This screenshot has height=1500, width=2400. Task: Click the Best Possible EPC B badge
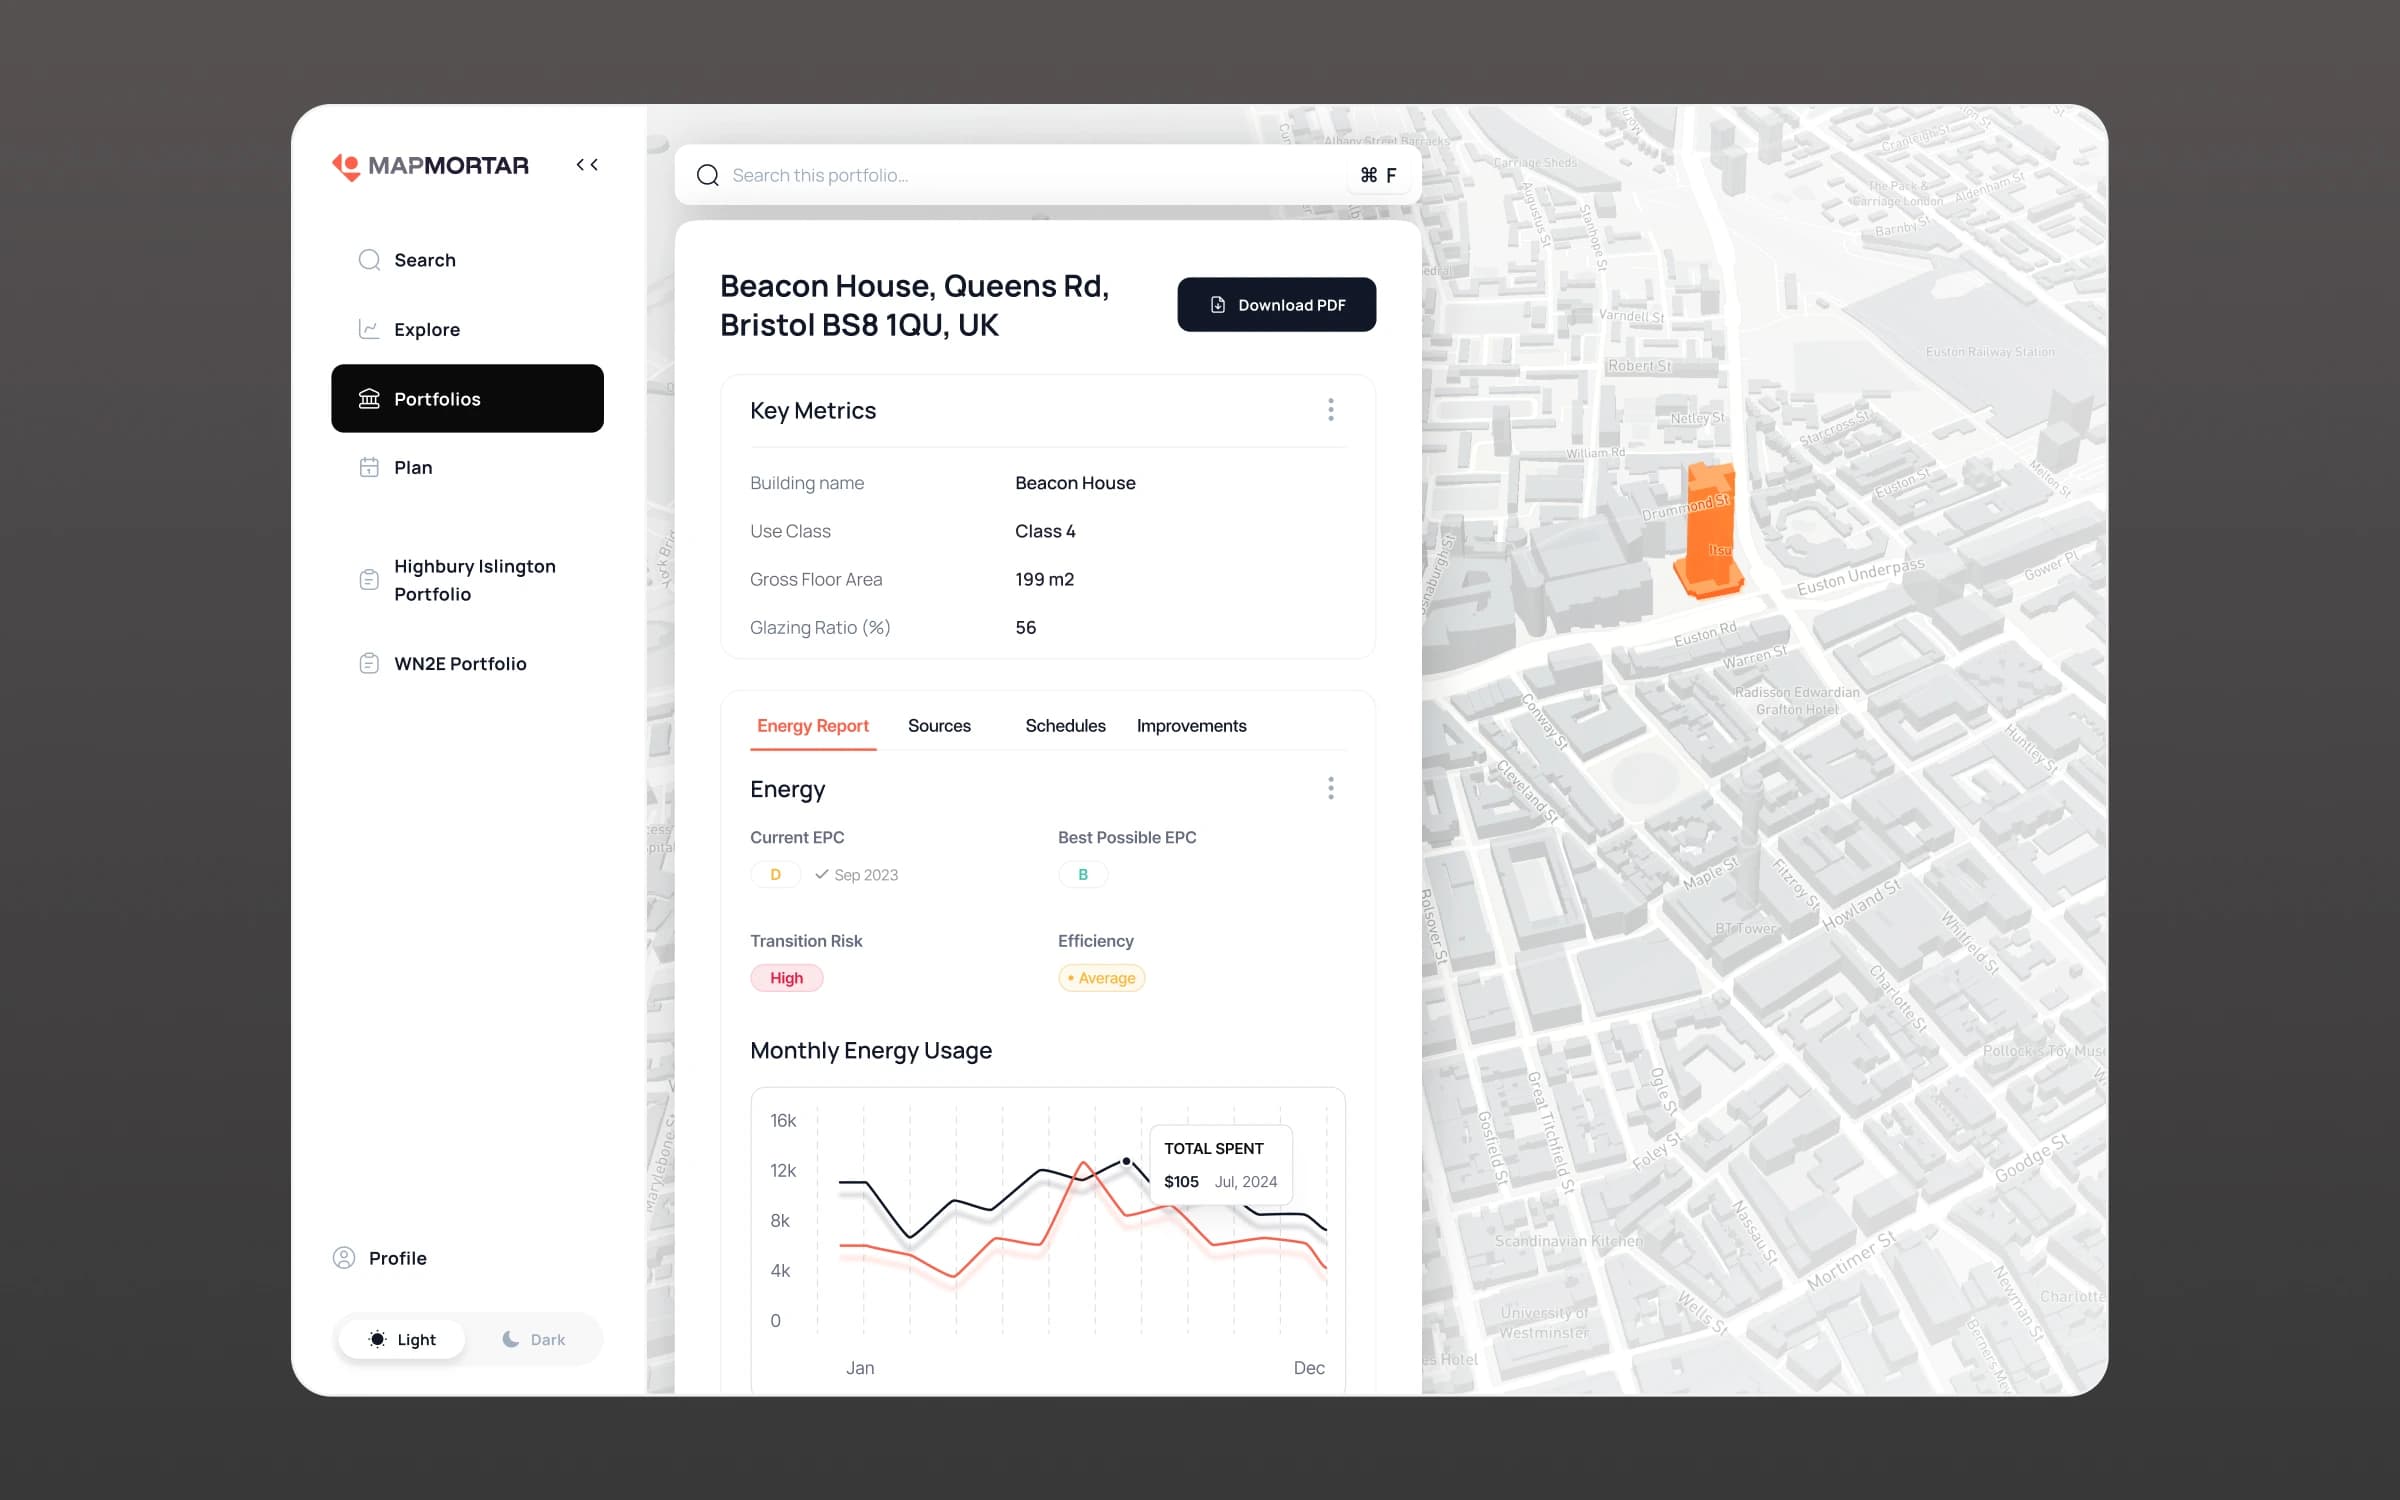1082,874
